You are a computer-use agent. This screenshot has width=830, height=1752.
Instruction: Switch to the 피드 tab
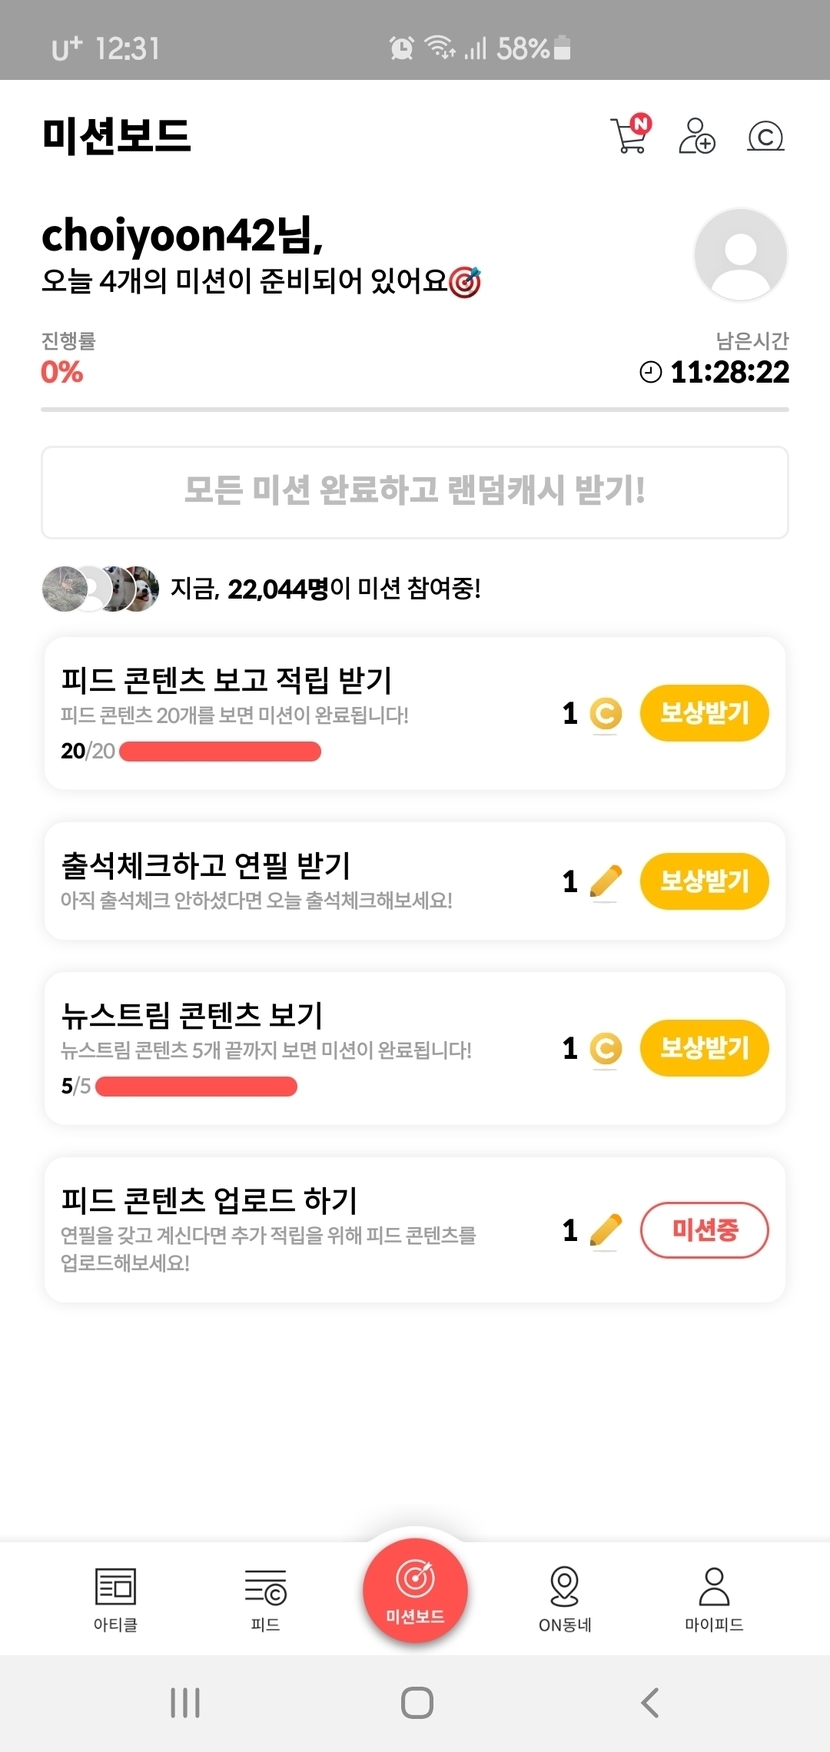[265, 1598]
